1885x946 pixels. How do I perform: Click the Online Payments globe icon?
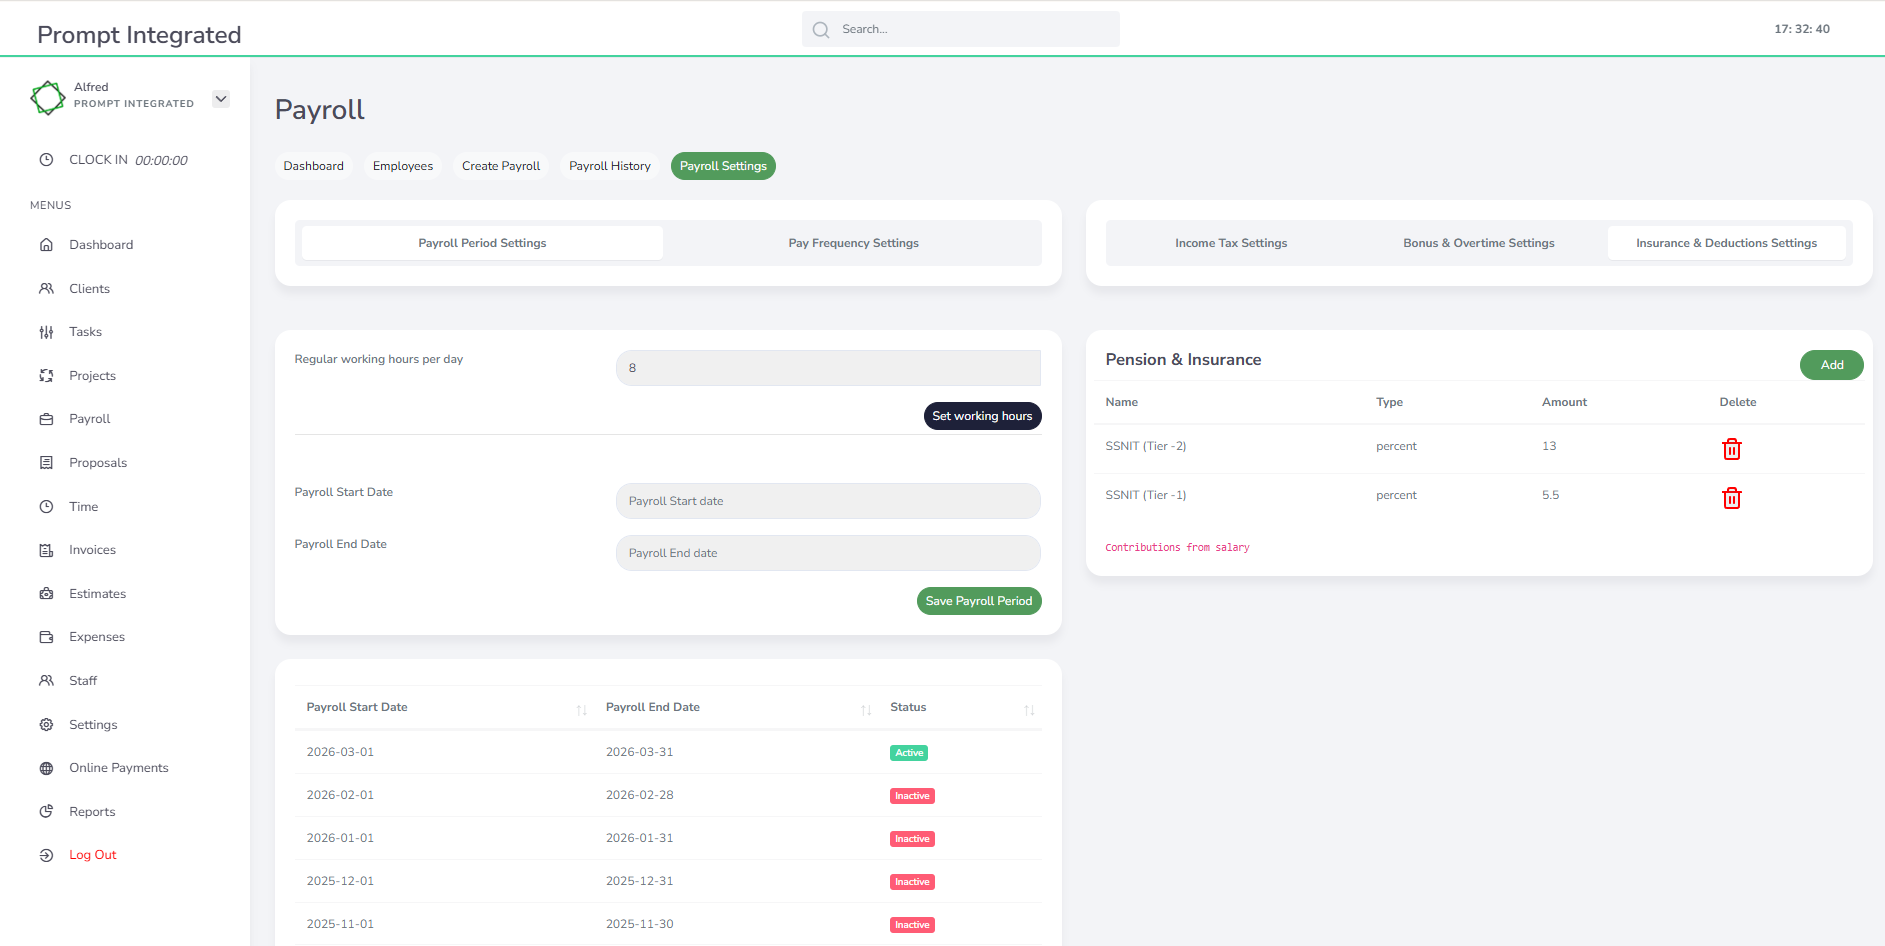(x=46, y=768)
